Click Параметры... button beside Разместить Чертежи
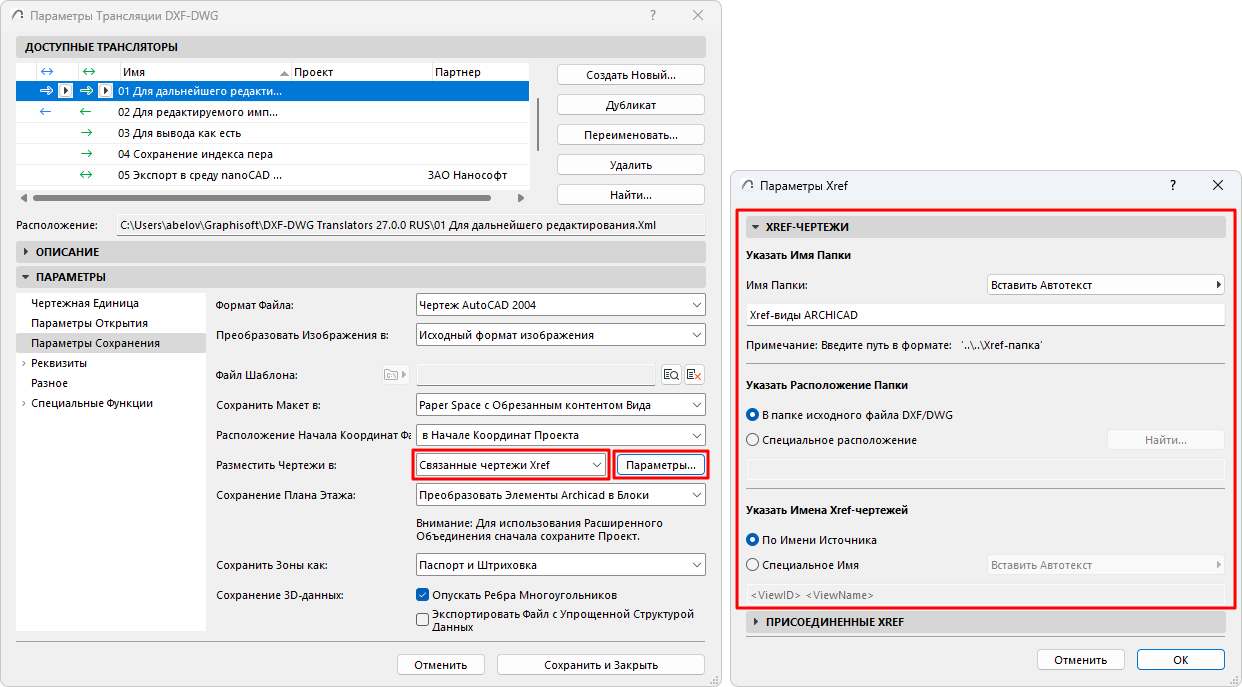This screenshot has height=687, width=1242. tap(661, 465)
